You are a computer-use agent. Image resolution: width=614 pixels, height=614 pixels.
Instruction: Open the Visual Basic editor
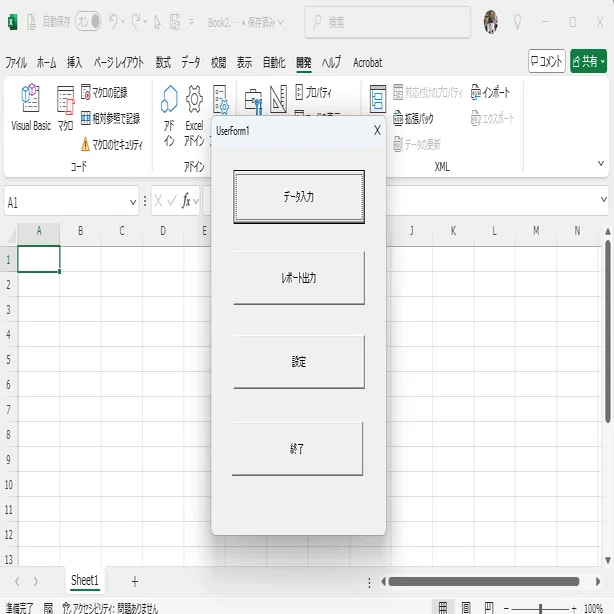click(31, 107)
